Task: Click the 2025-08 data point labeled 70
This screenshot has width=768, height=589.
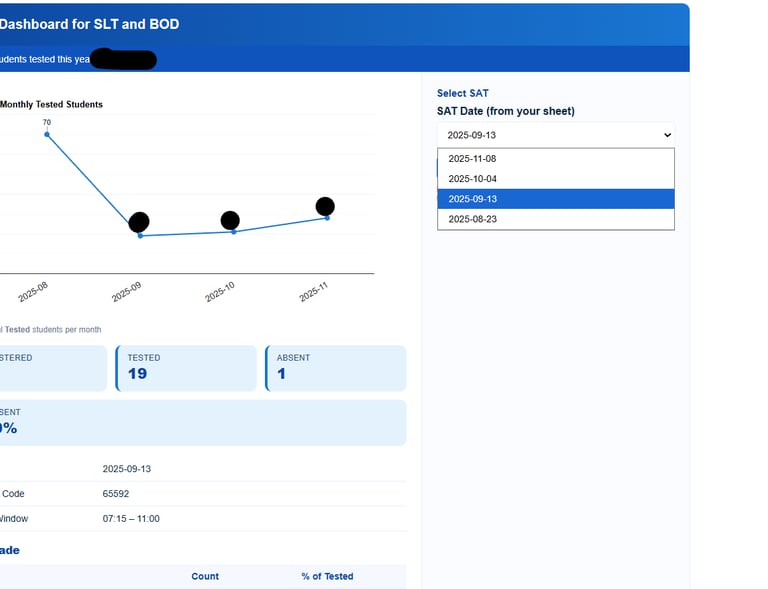Action: click(x=47, y=134)
